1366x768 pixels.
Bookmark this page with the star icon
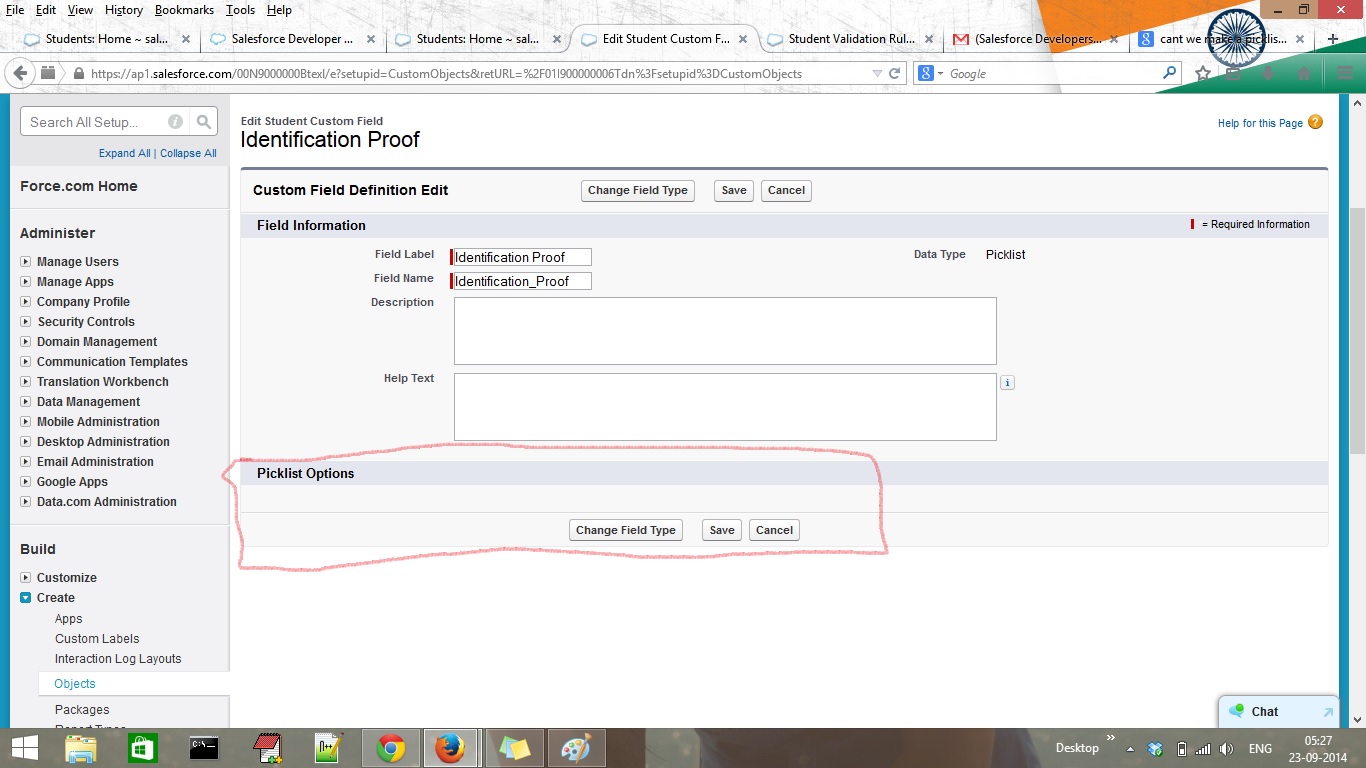click(1203, 73)
